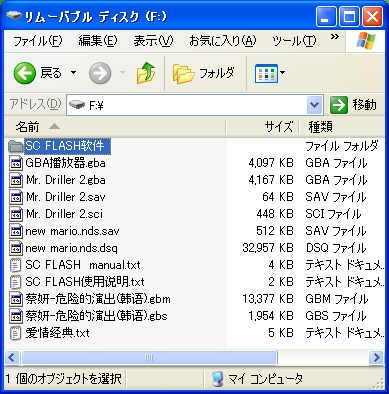Click the green Back arrow button
Image resolution: width=389 pixels, height=394 pixels.
pos(25,73)
